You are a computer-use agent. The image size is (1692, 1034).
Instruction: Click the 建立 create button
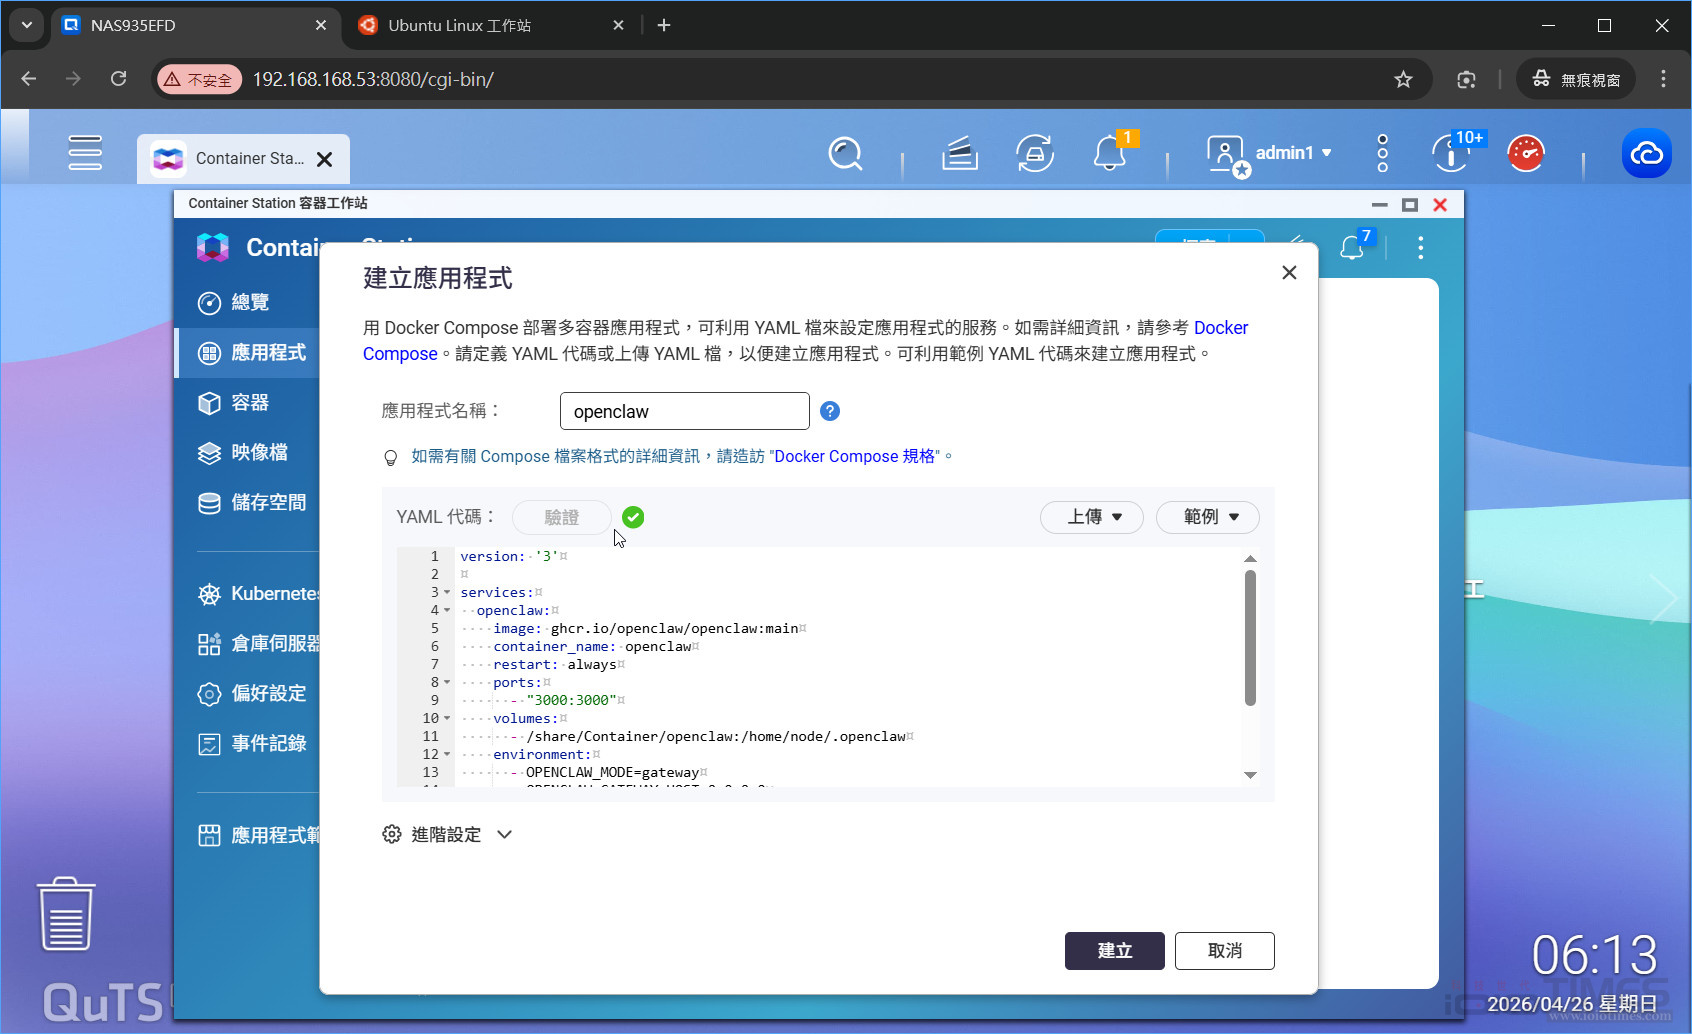(x=1114, y=951)
